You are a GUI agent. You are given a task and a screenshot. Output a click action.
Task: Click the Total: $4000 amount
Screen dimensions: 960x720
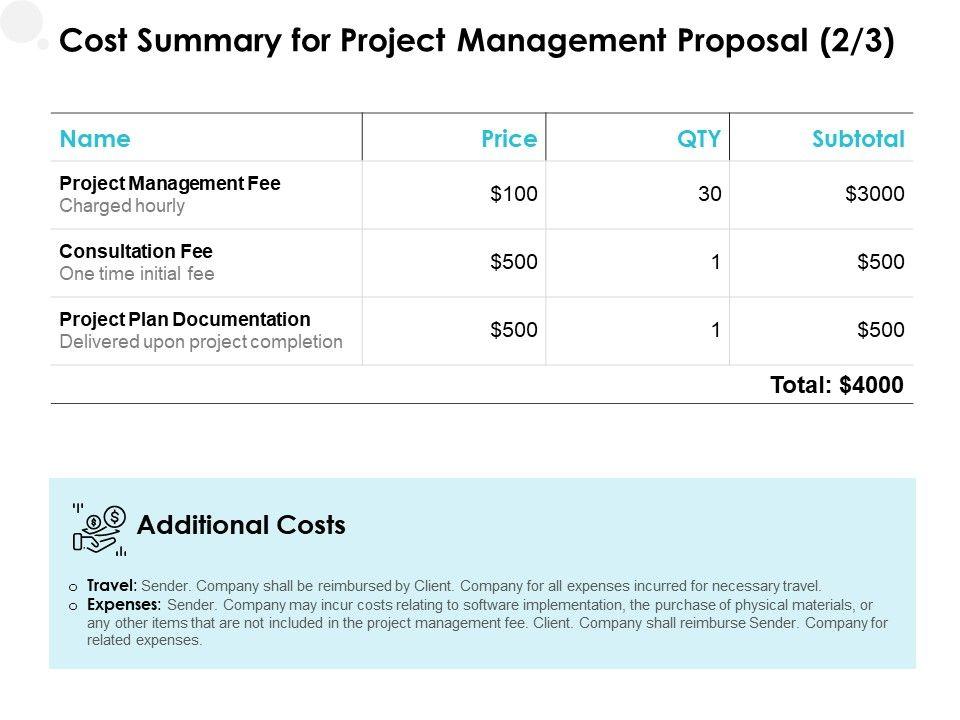click(x=837, y=384)
